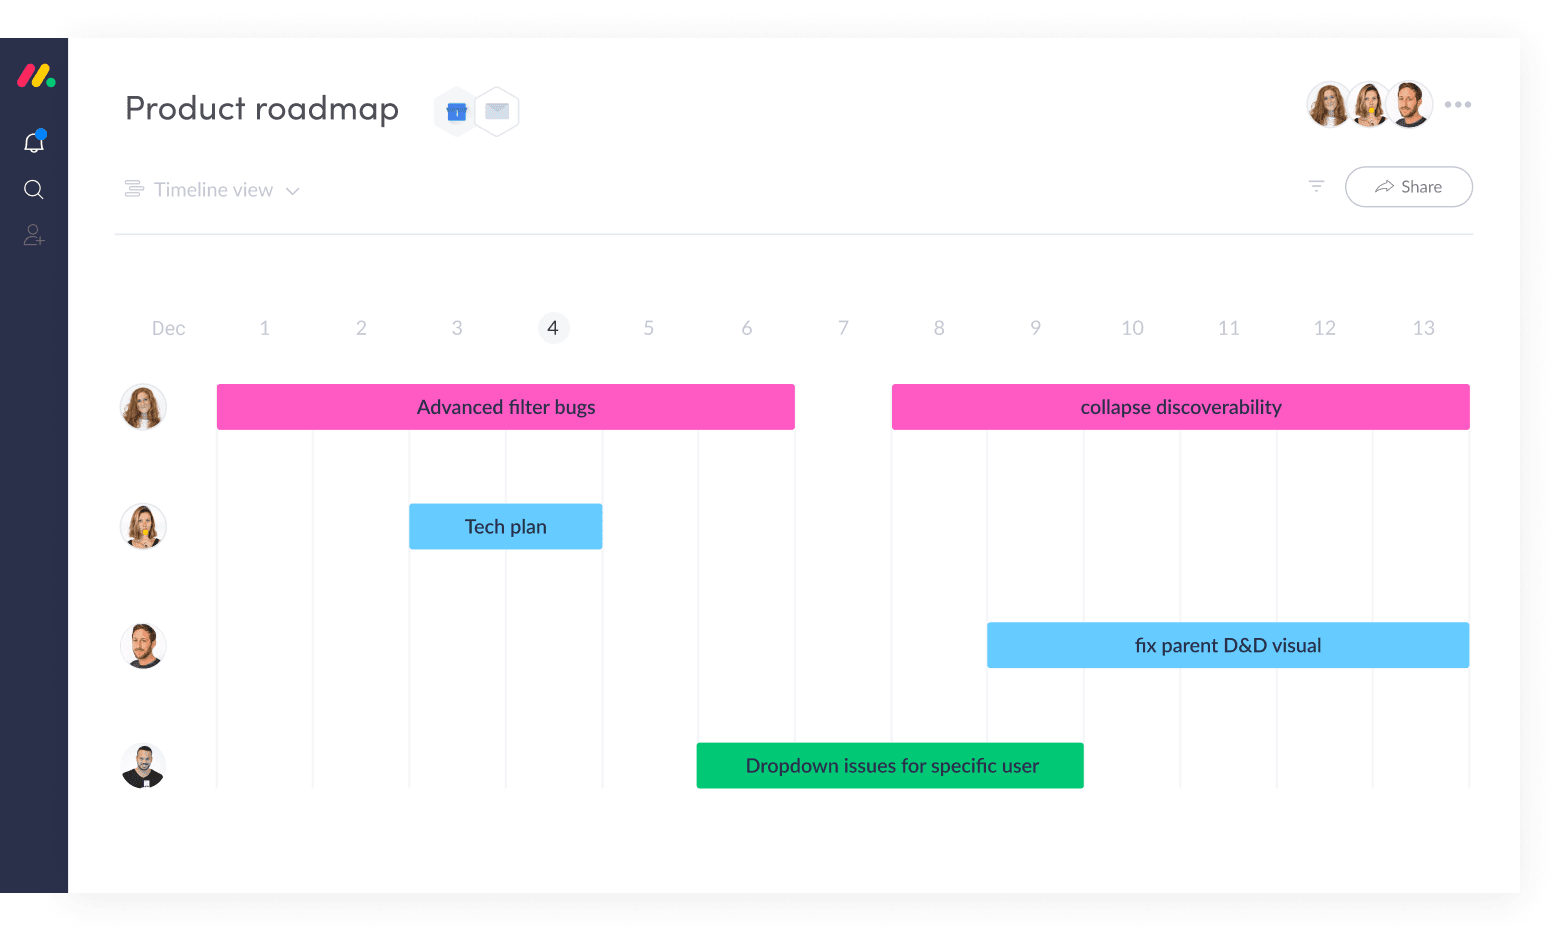Open the filter icon beside Share

pos(1316,186)
